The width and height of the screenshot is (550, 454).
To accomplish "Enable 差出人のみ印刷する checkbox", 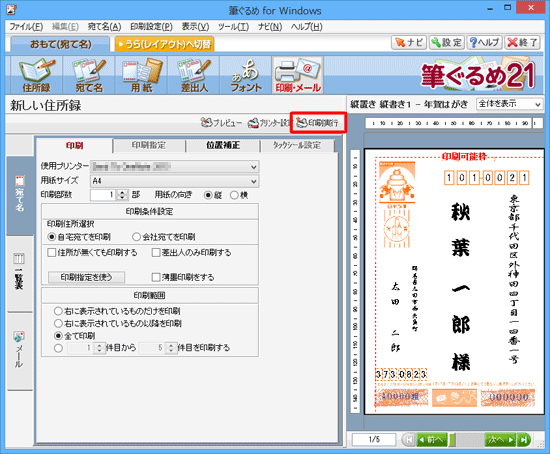I will [x=192, y=253].
